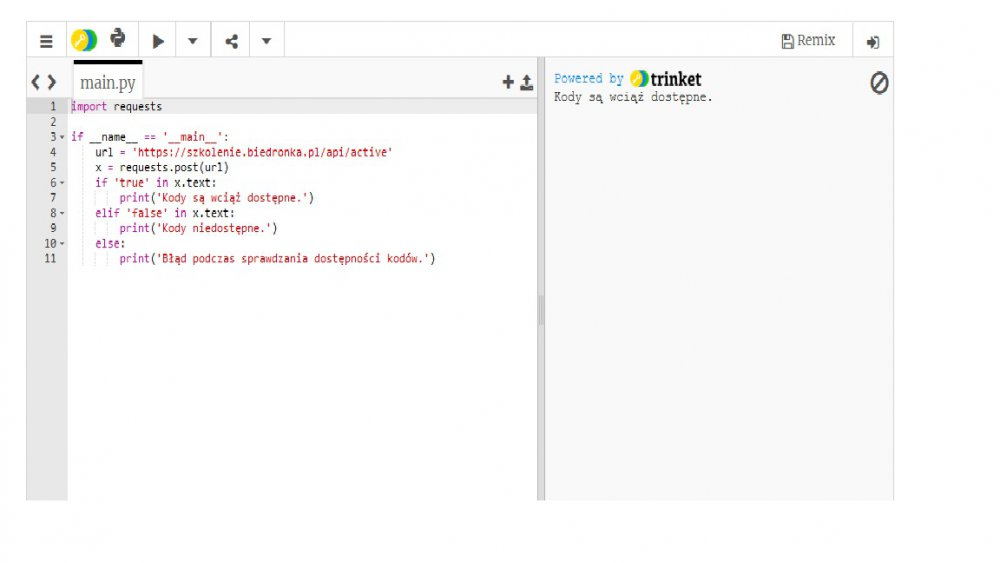The height and width of the screenshot is (563, 1000).
Task: Add a new file with plus icon
Action: pyautogui.click(x=508, y=83)
